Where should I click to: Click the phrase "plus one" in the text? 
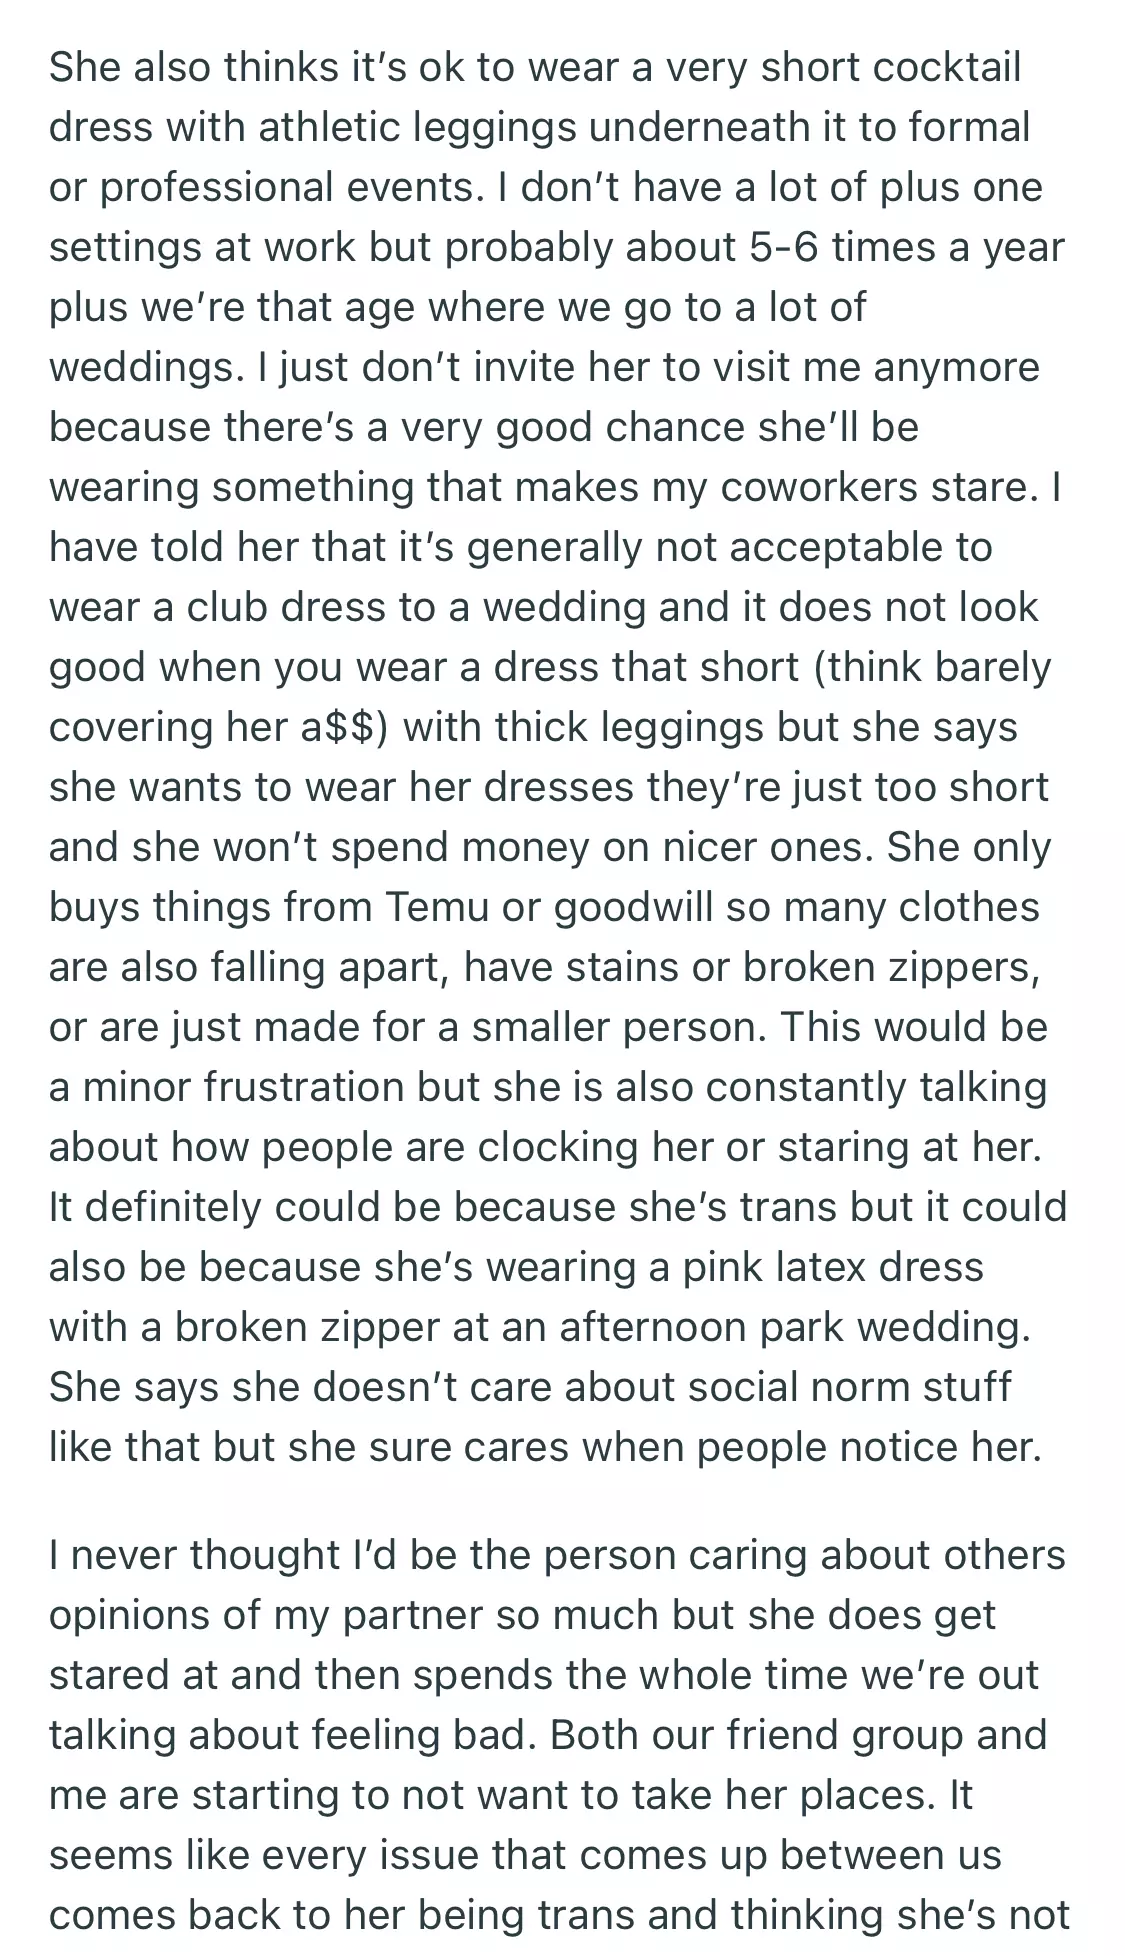[x=961, y=187]
